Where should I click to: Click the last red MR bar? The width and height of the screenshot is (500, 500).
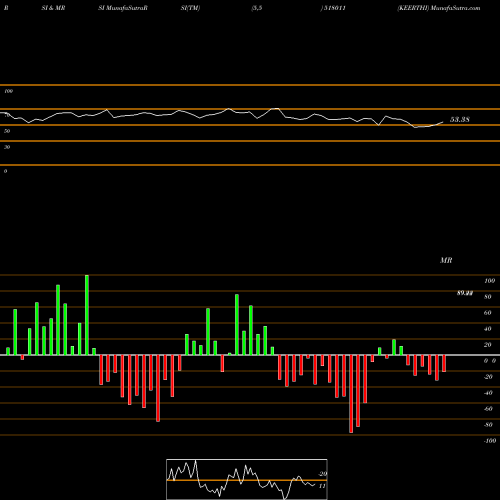click(x=444, y=363)
